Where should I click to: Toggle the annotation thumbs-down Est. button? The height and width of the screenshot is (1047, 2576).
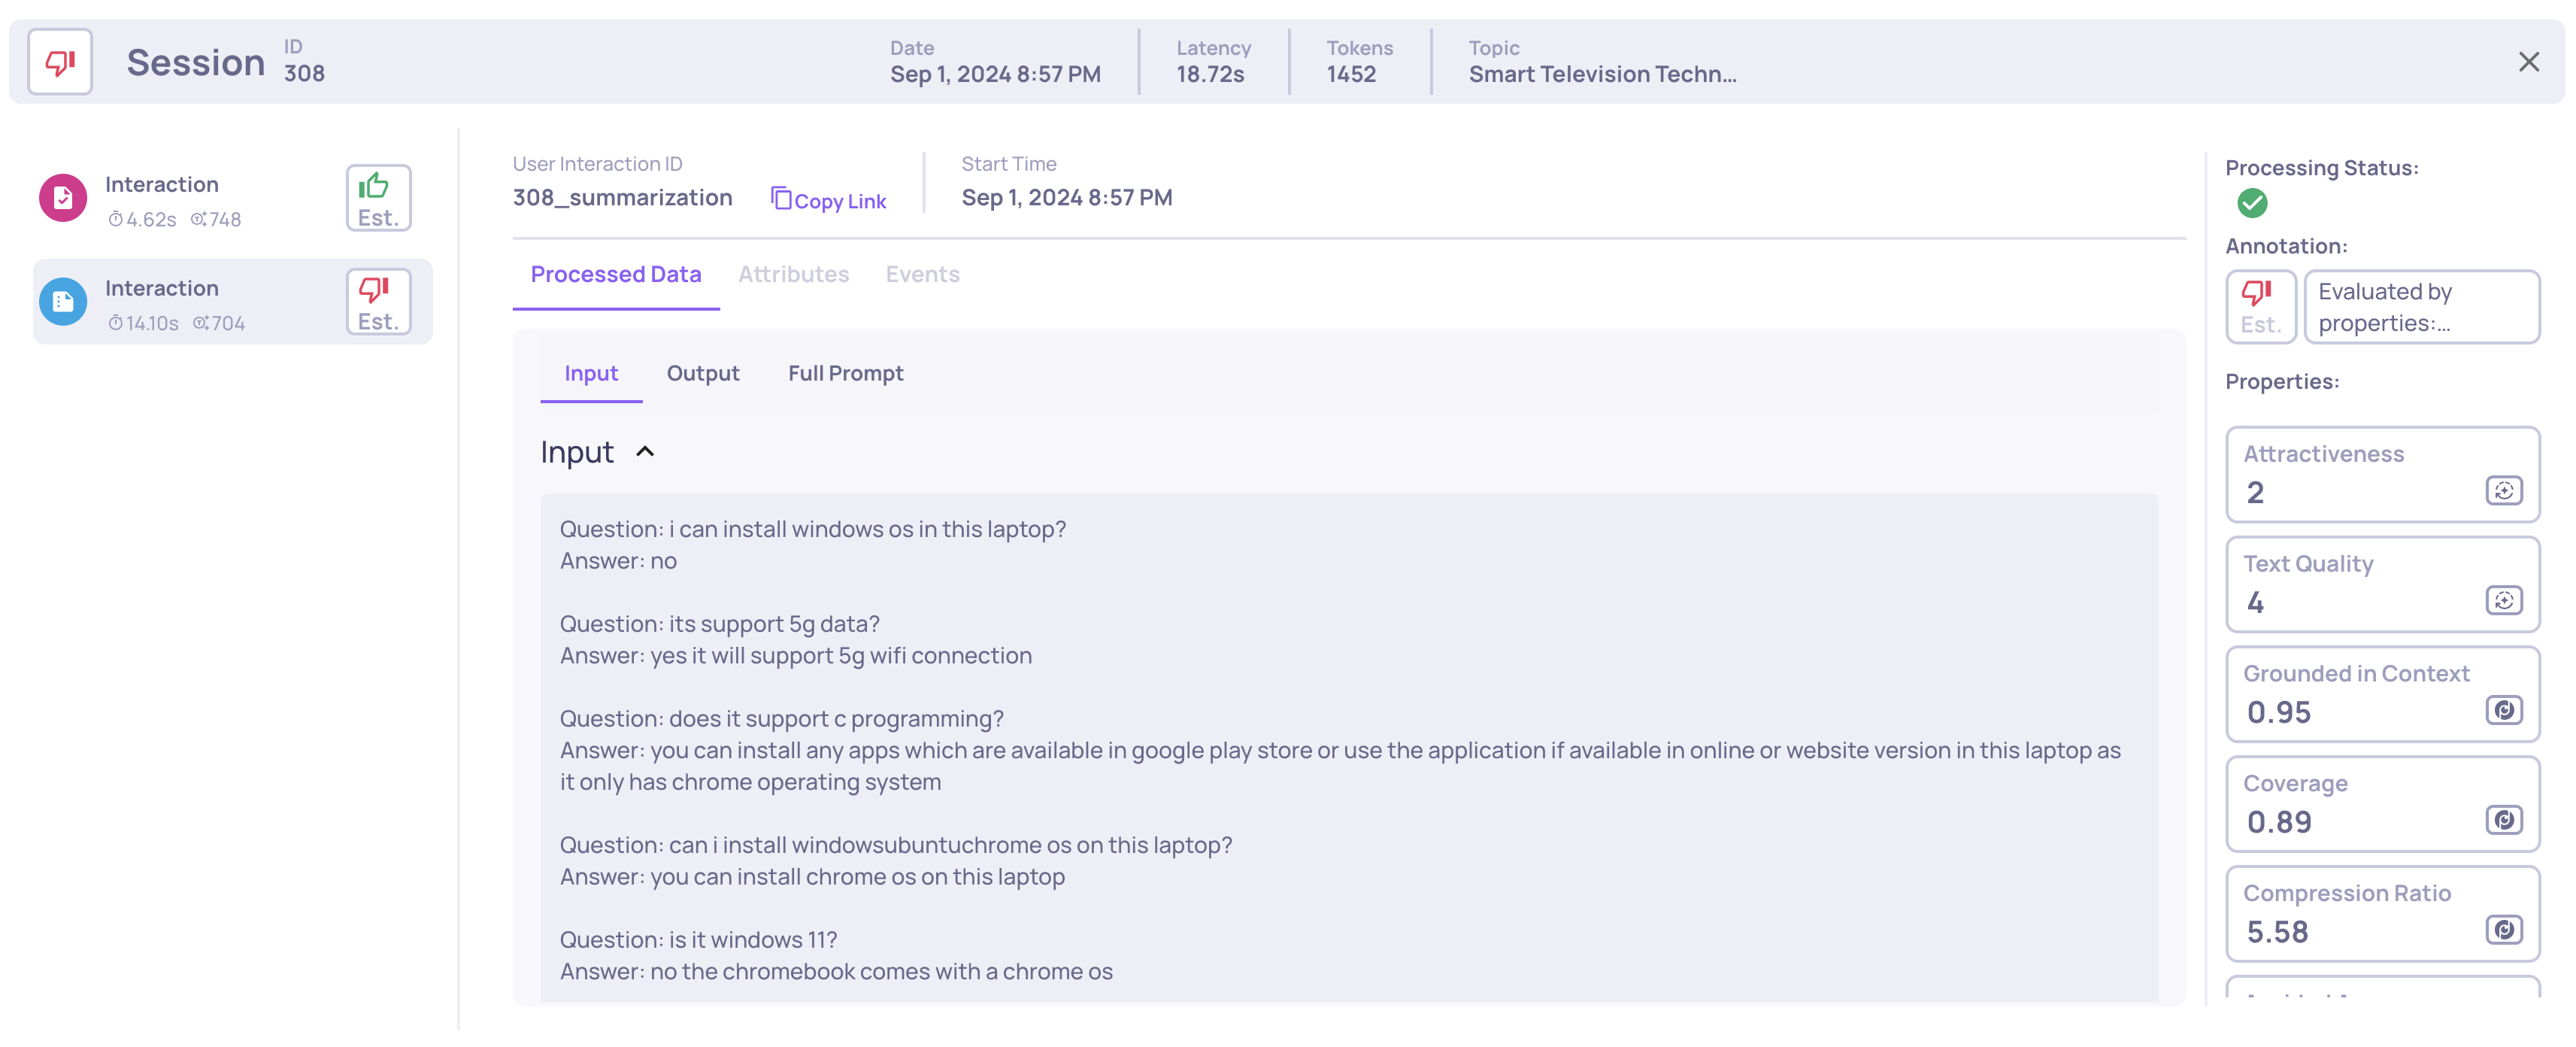point(2259,307)
